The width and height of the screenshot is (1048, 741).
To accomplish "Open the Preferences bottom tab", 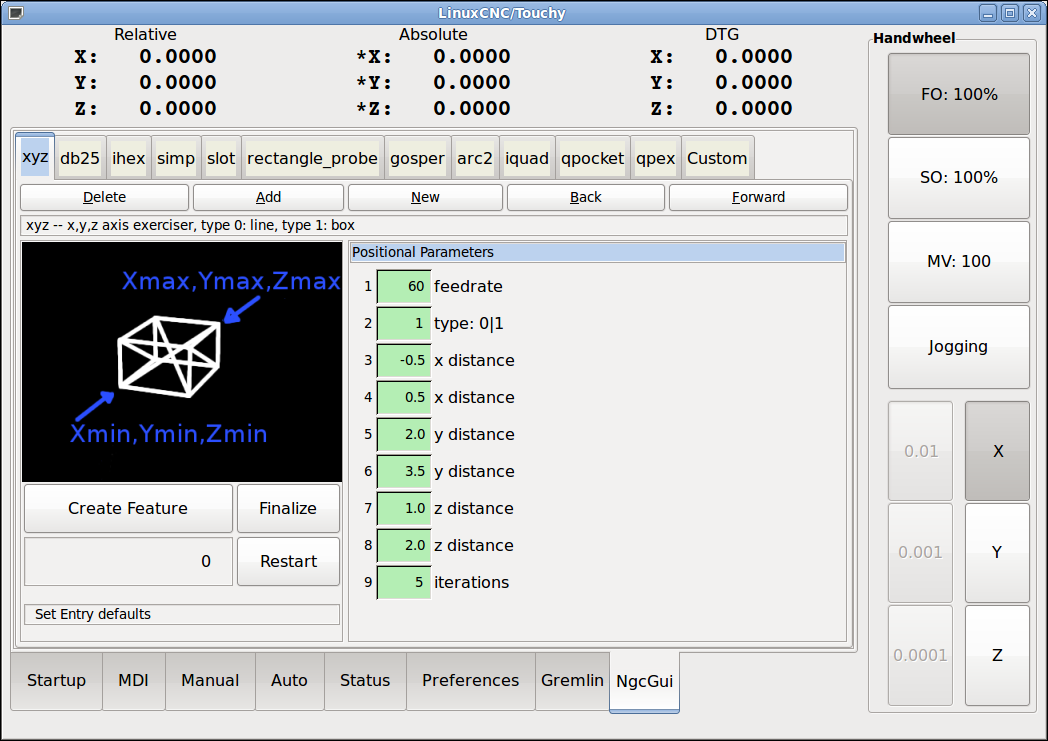I will (471, 681).
